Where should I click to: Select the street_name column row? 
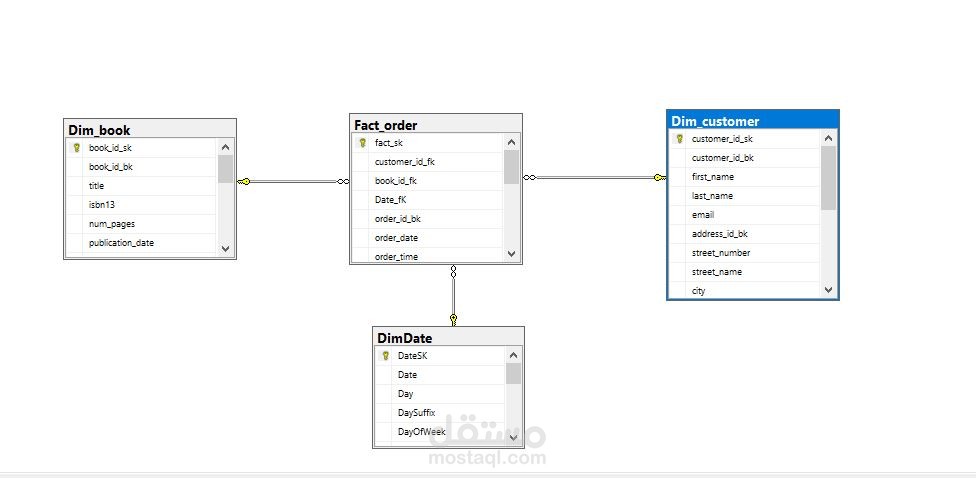[744, 272]
